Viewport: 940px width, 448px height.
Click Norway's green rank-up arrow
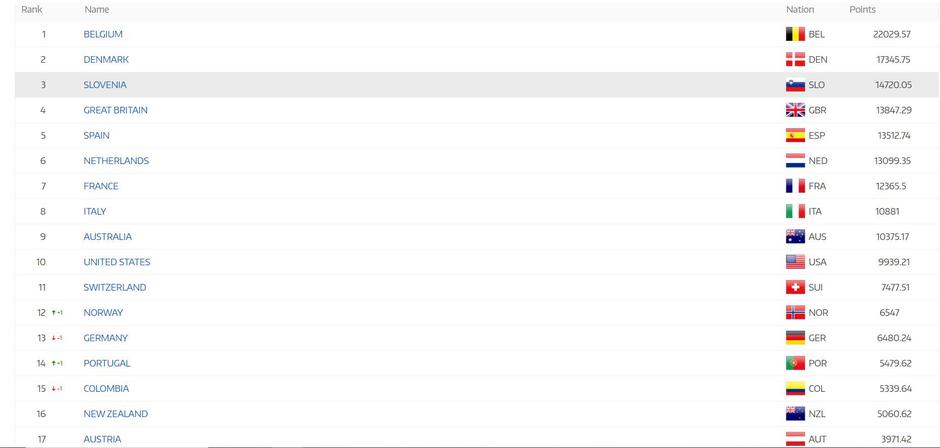(x=54, y=313)
